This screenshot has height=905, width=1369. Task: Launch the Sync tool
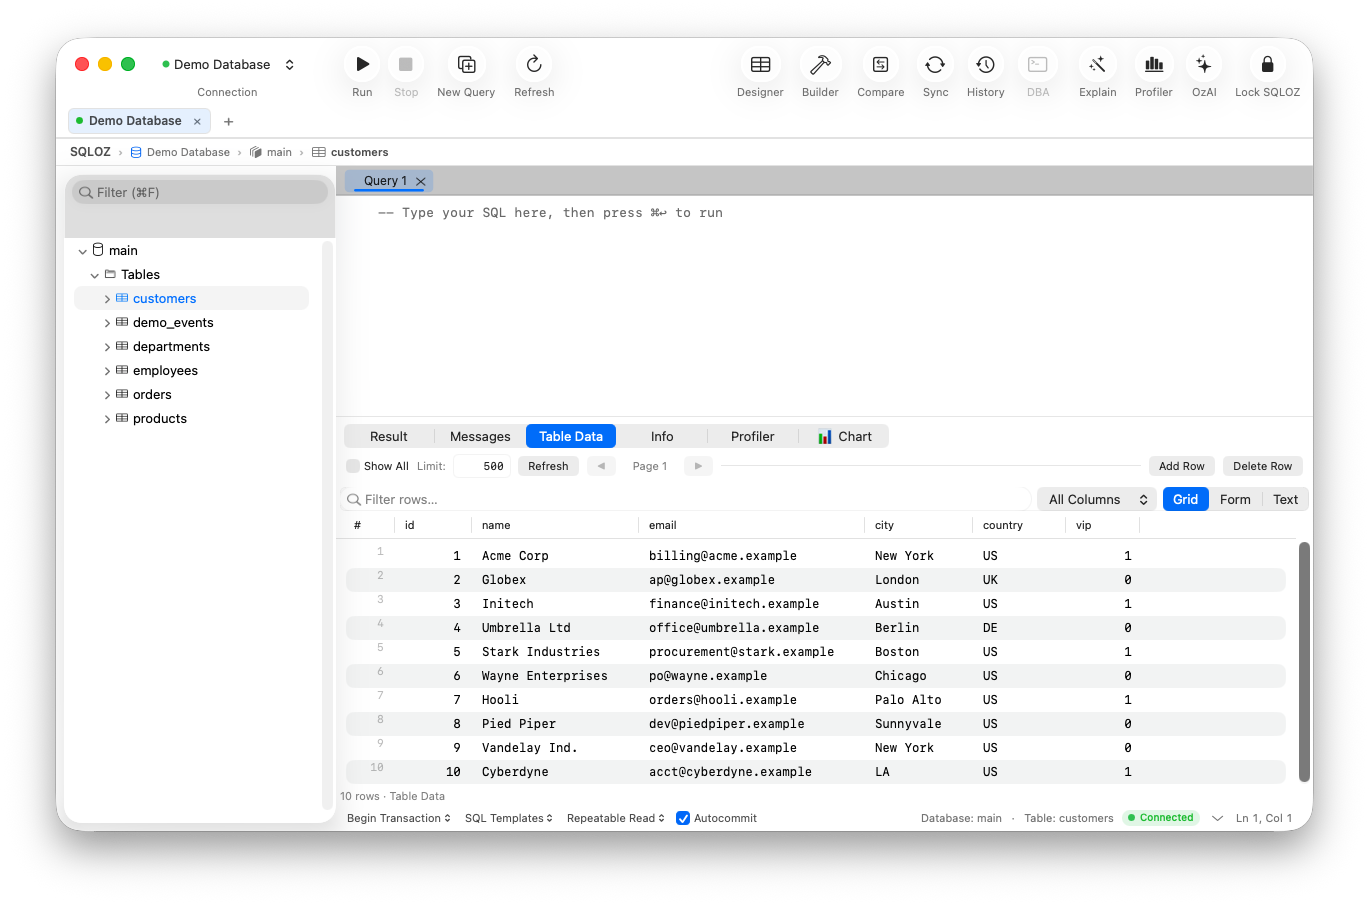tap(935, 64)
